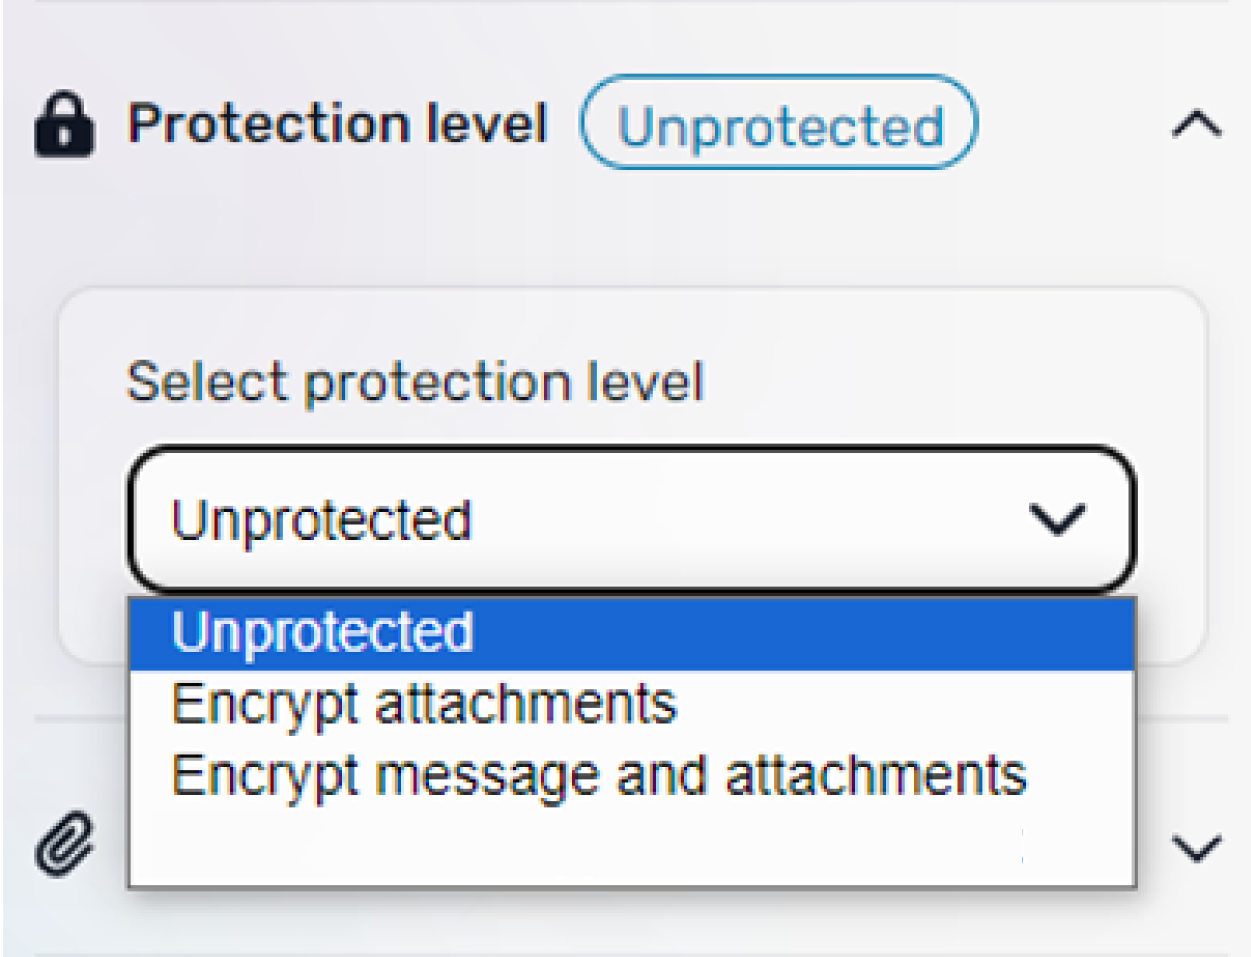The image size is (1251, 957).
Task: Open the Select protection level dropdown
Action: (x=630, y=517)
